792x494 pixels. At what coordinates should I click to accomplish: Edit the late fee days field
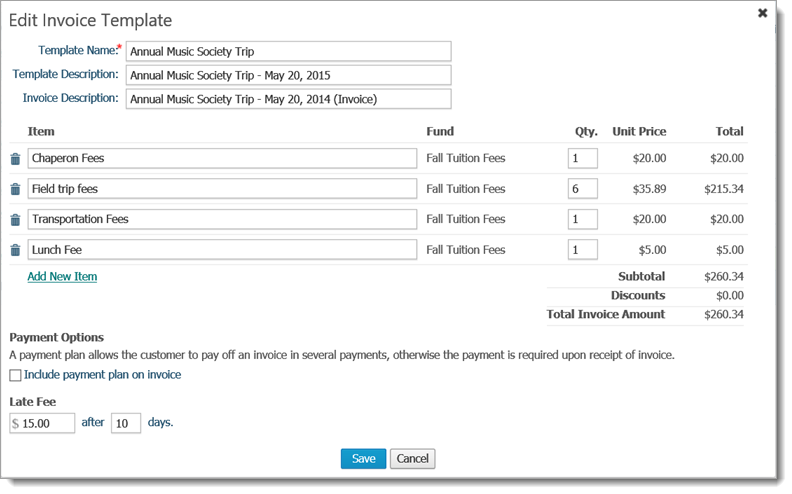126,423
